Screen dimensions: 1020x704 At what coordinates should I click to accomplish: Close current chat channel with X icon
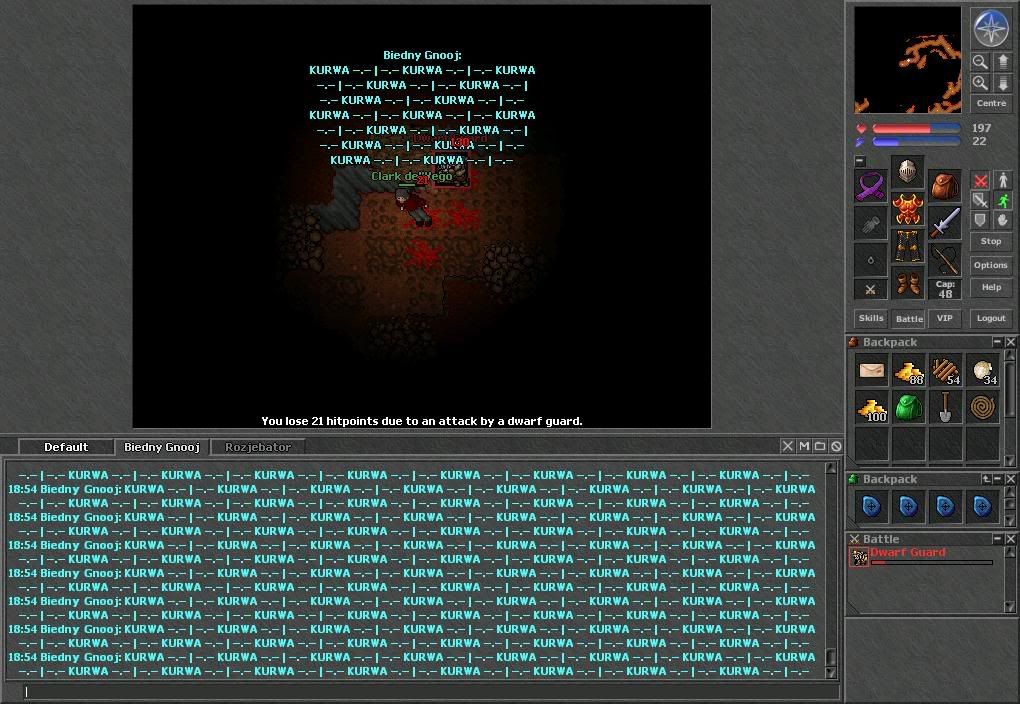[x=788, y=446]
